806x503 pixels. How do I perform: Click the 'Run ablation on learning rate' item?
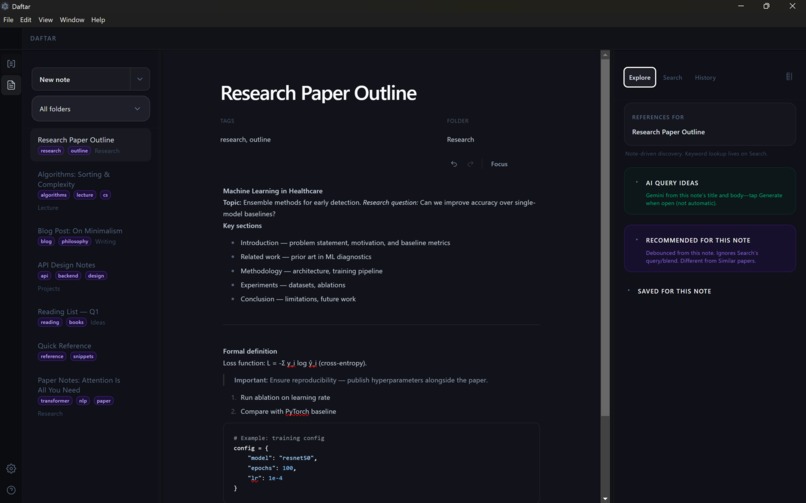(285, 398)
